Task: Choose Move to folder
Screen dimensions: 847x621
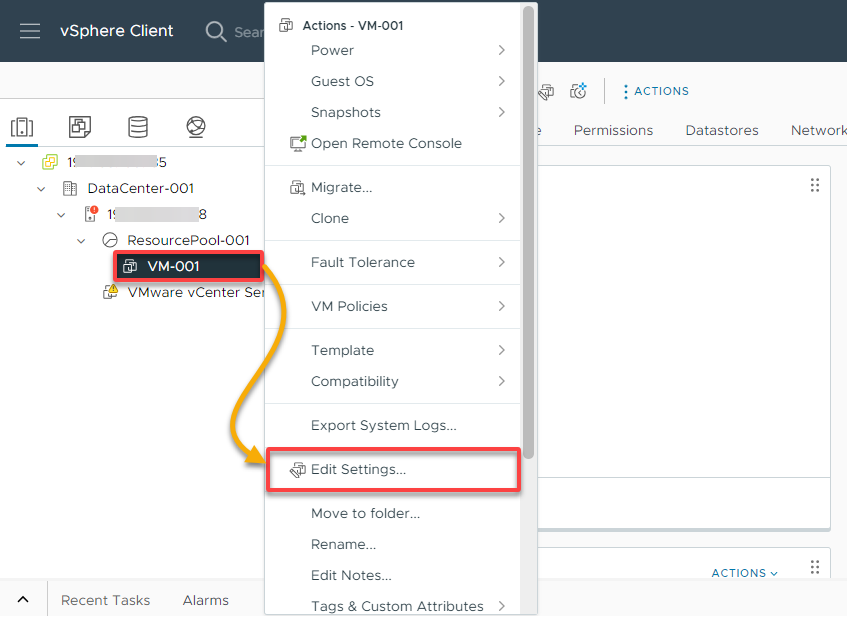Action: (393, 514)
